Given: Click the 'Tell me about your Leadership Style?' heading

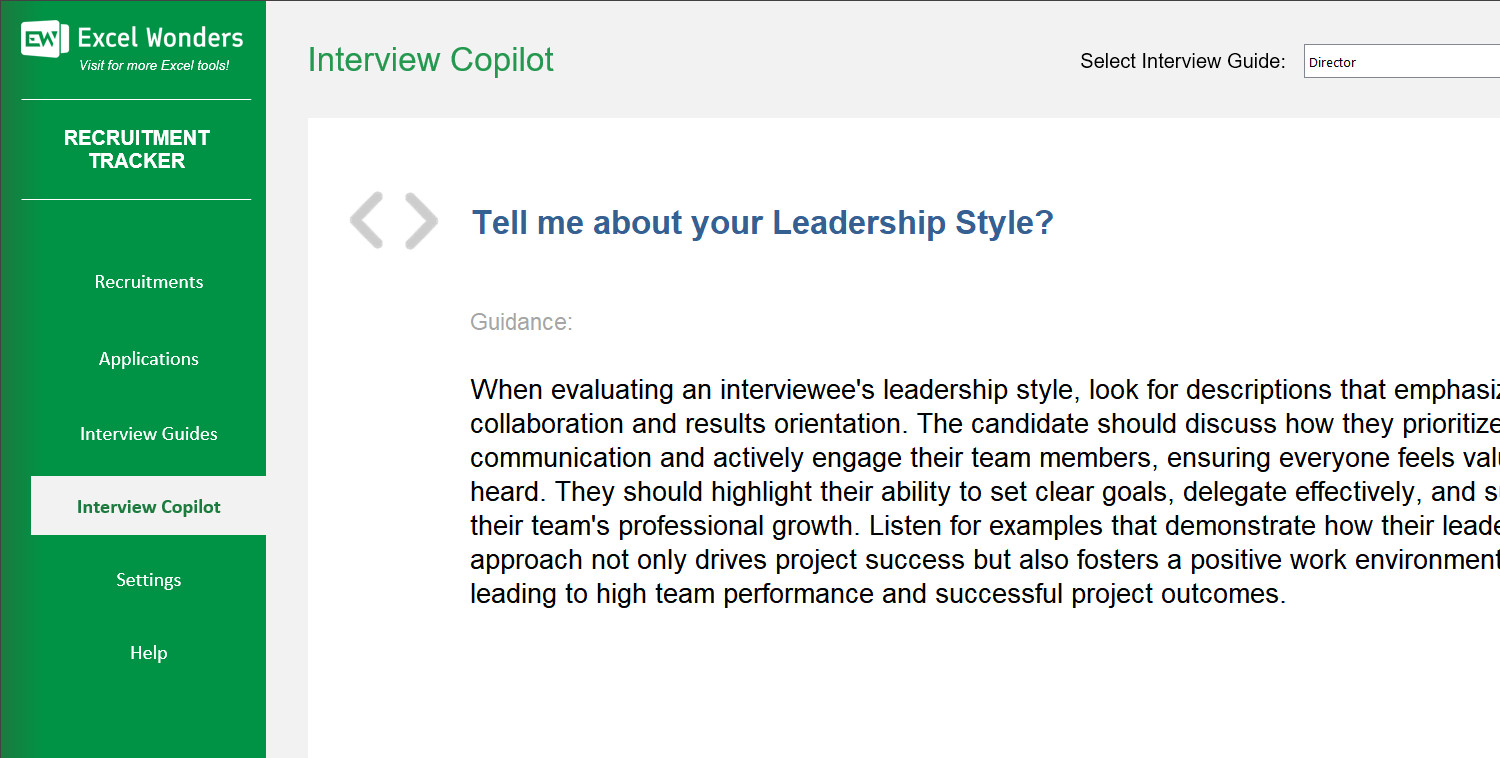Looking at the screenshot, I should 763,222.
